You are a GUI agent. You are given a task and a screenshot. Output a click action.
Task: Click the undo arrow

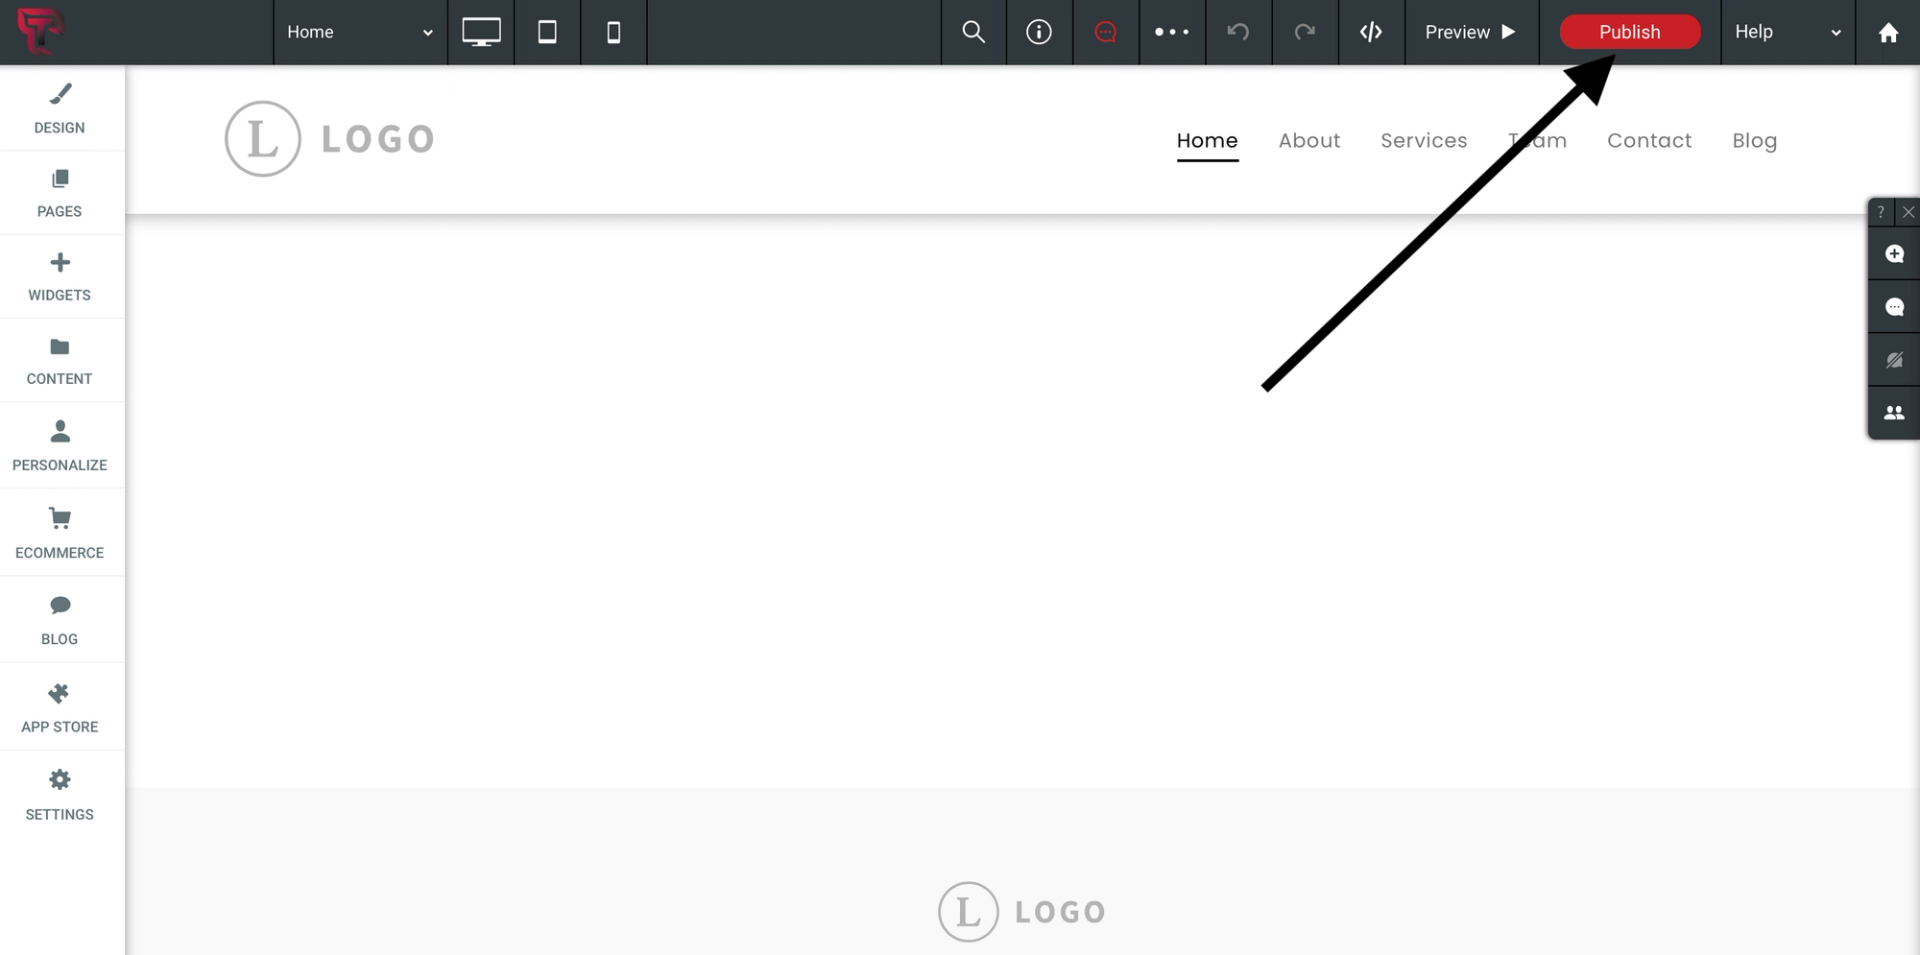[x=1238, y=32]
